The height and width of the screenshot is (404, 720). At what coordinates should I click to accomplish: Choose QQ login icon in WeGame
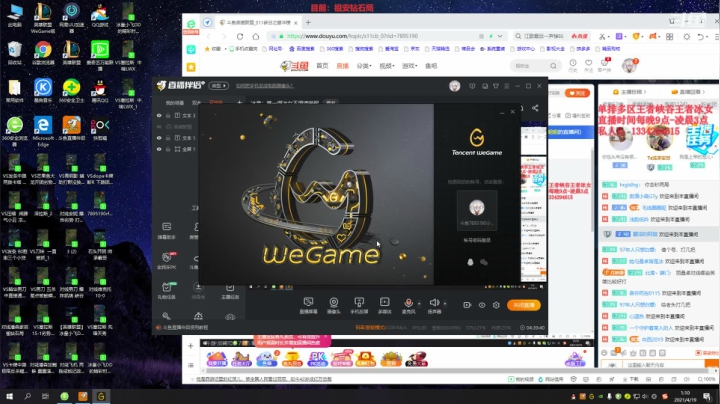click(470, 262)
